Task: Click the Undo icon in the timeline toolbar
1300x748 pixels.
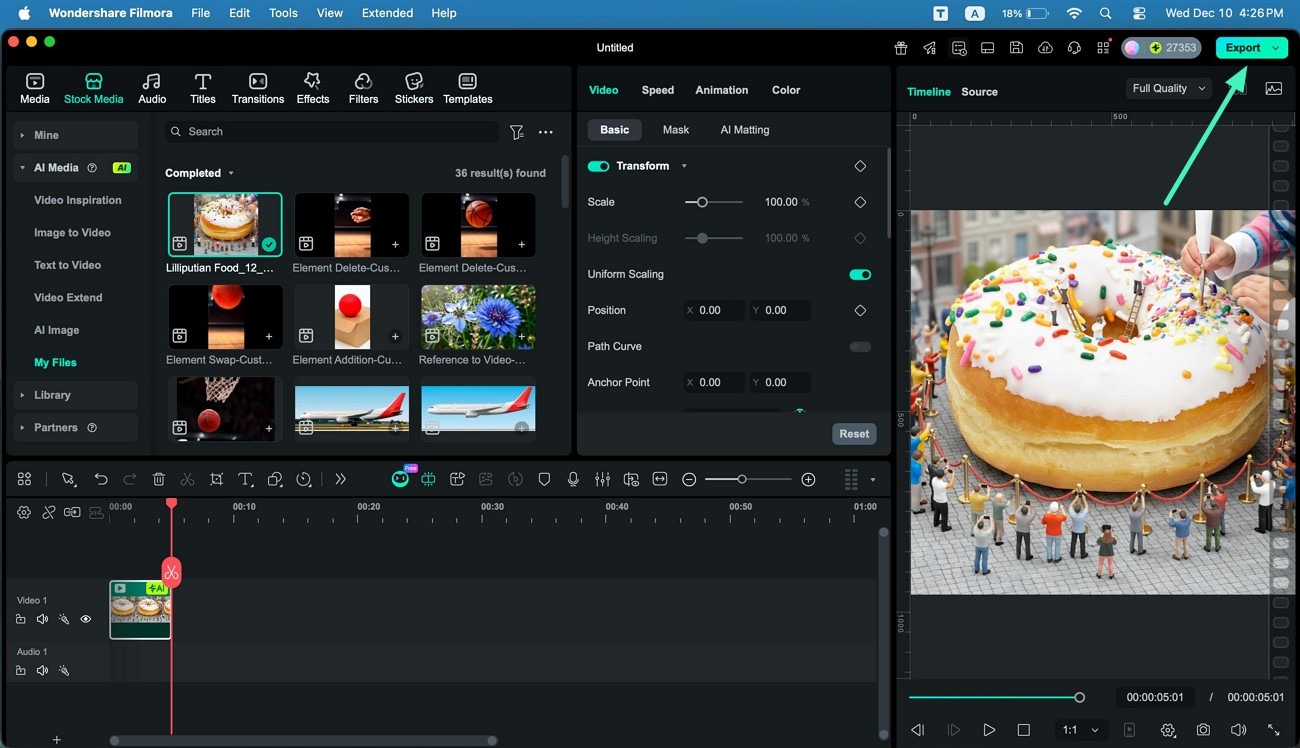Action: point(101,479)
